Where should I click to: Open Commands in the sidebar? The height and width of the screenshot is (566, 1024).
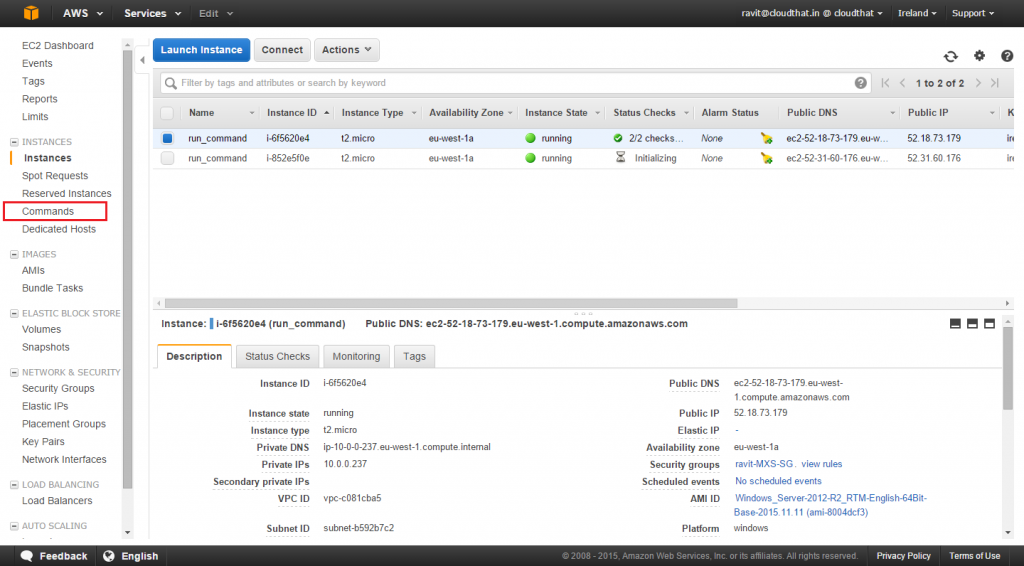(x=48, y=212)
